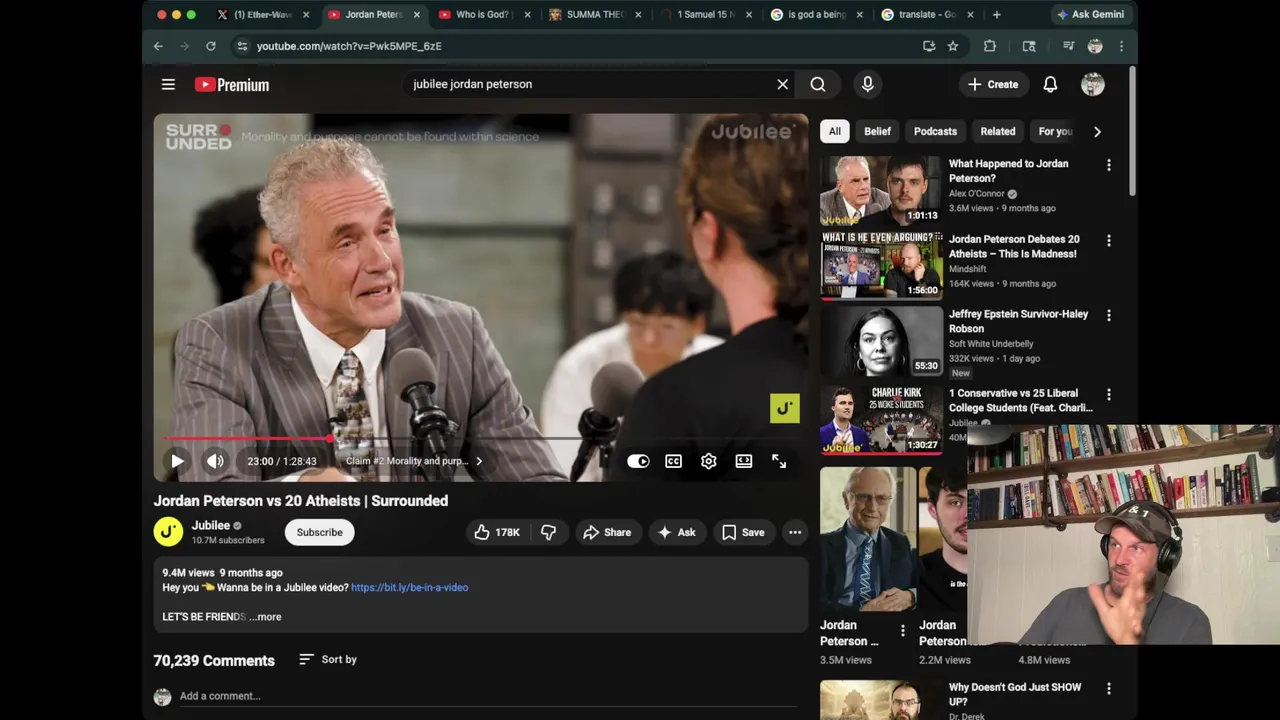
Task: Toggle the autoplay switch
Action: [638, 461]
